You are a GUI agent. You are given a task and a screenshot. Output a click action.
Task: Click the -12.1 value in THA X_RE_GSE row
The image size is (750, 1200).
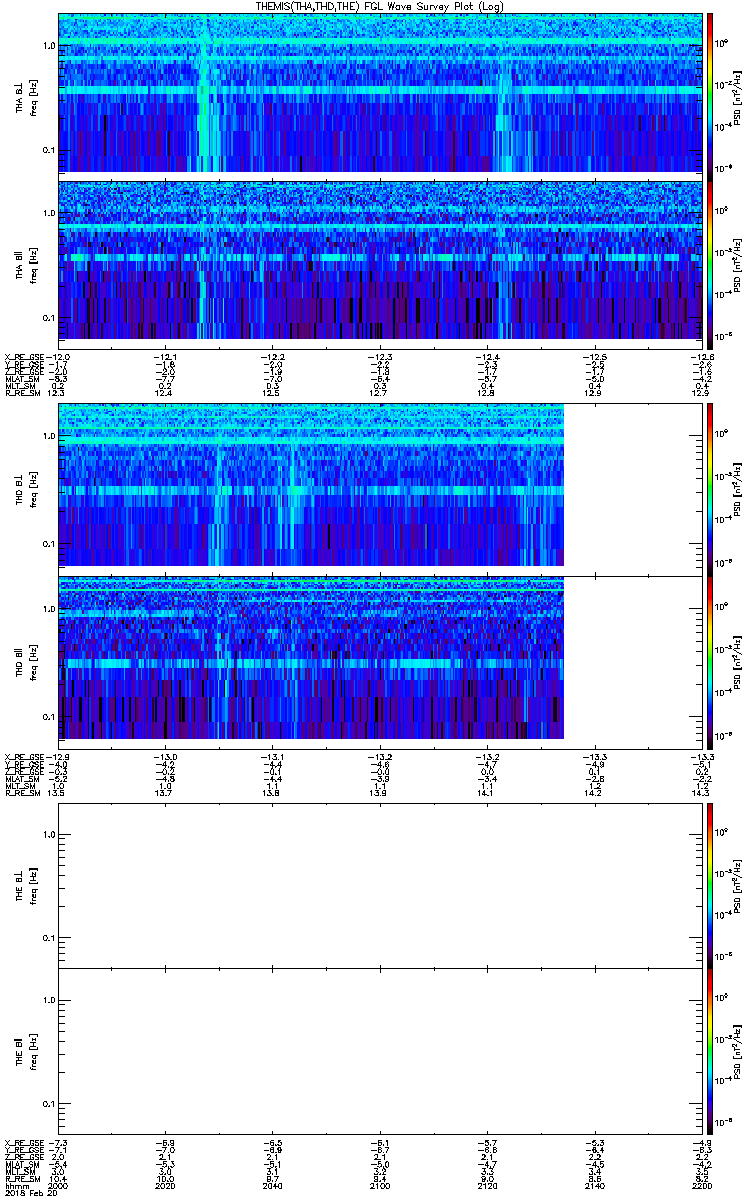pos(165,357)
